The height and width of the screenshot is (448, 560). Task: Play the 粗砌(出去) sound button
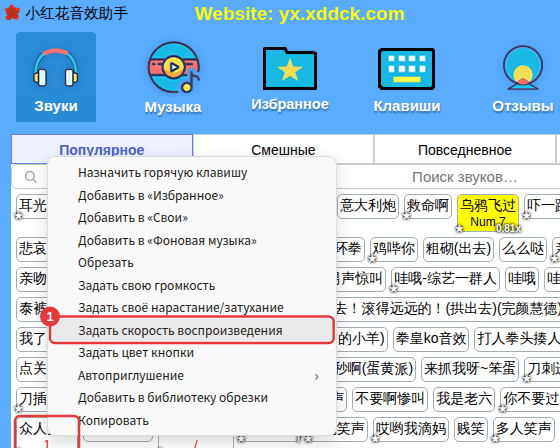[x=458, y=249]
